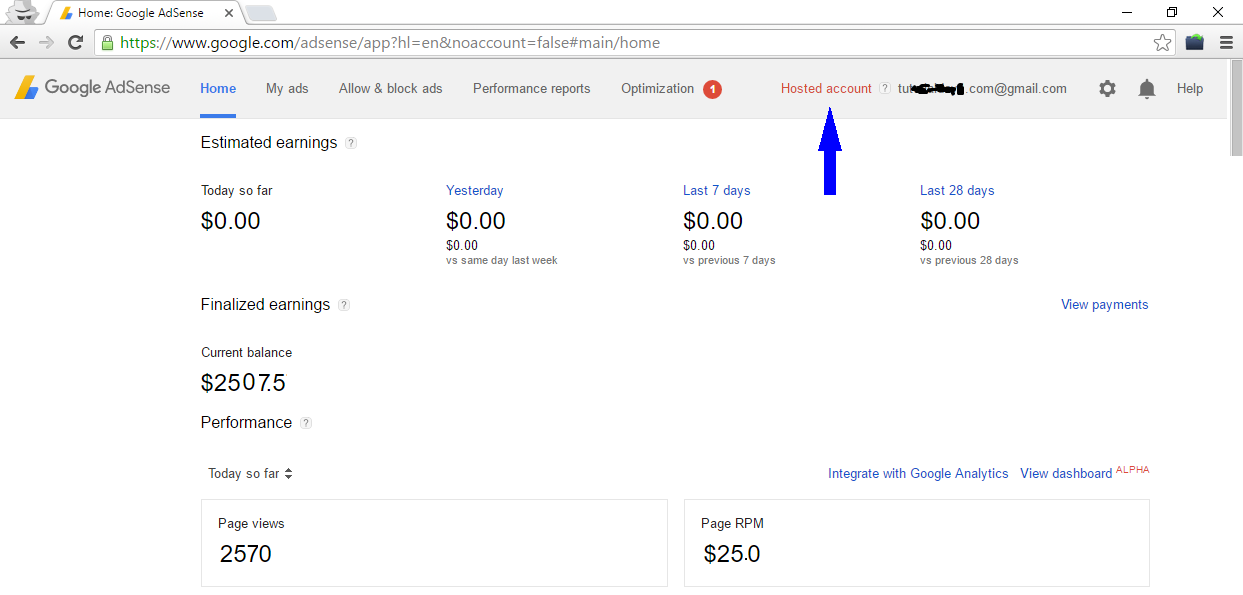Click help icon next to Estimated earnings
Viewport: 1243px width, 595px height.
351,143
